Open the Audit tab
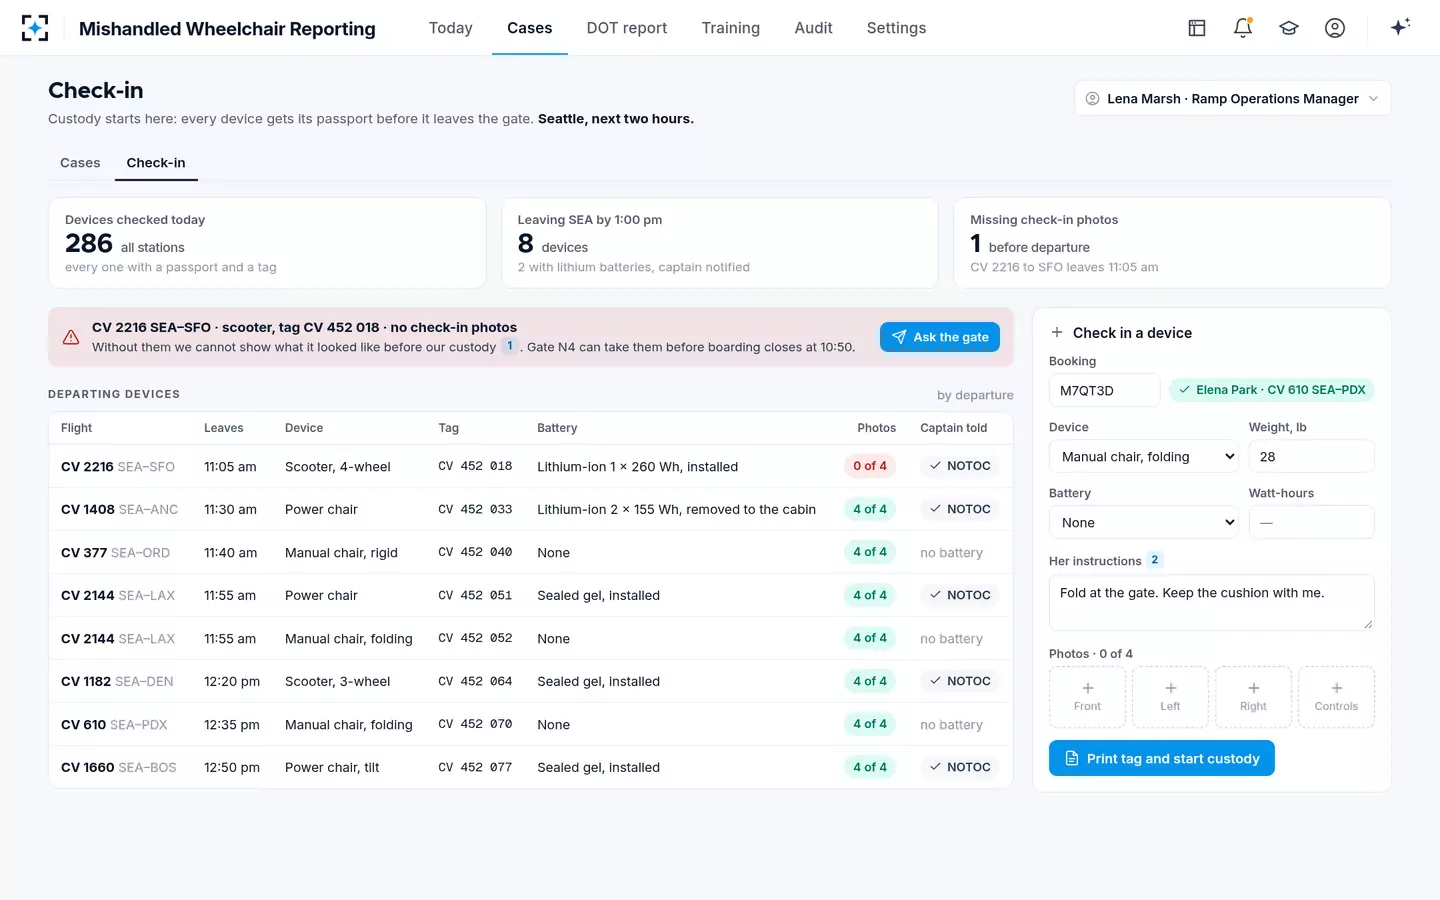The width and height of the screenshot is (1440, 900). click(x=814, y=28)
